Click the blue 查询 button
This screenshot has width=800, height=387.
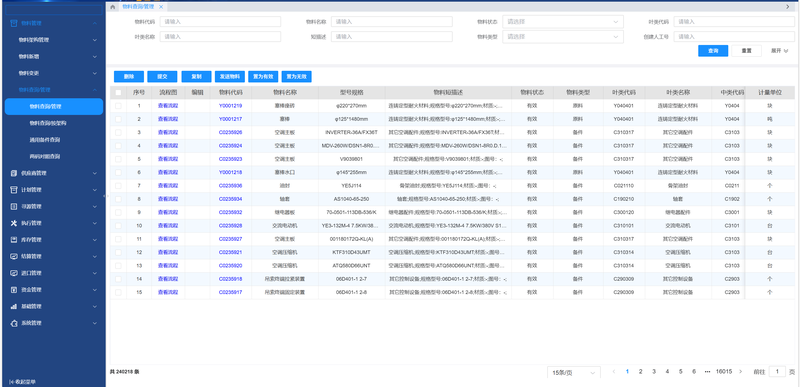tap(713, 51)
